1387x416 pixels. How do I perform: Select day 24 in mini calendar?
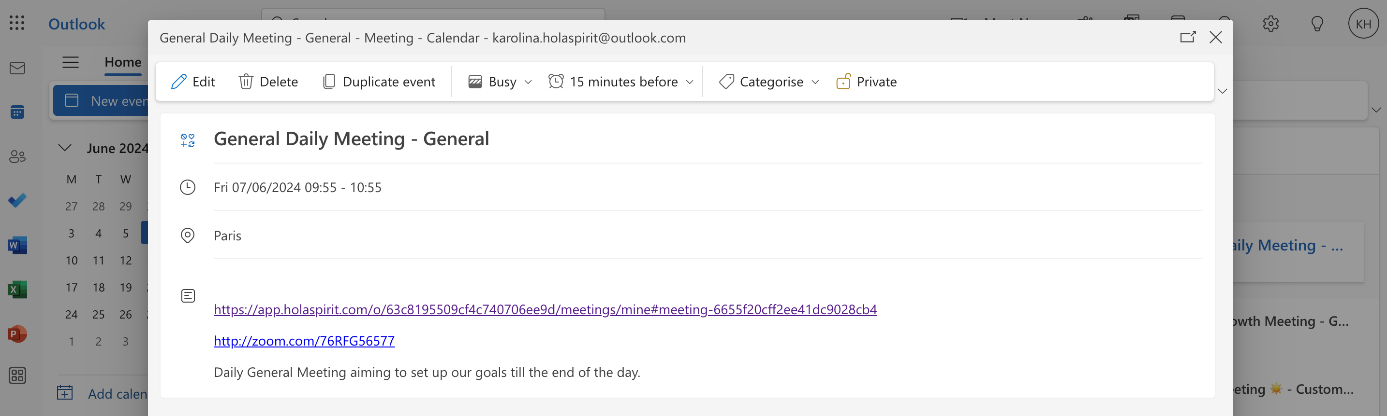point(71,314)
